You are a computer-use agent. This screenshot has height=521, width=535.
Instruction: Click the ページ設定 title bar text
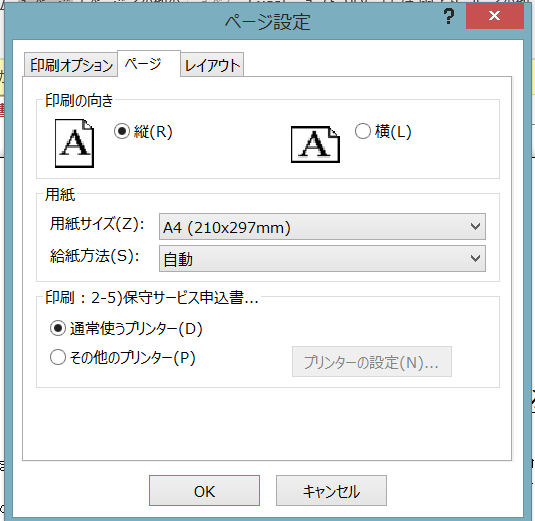point(268,22)
